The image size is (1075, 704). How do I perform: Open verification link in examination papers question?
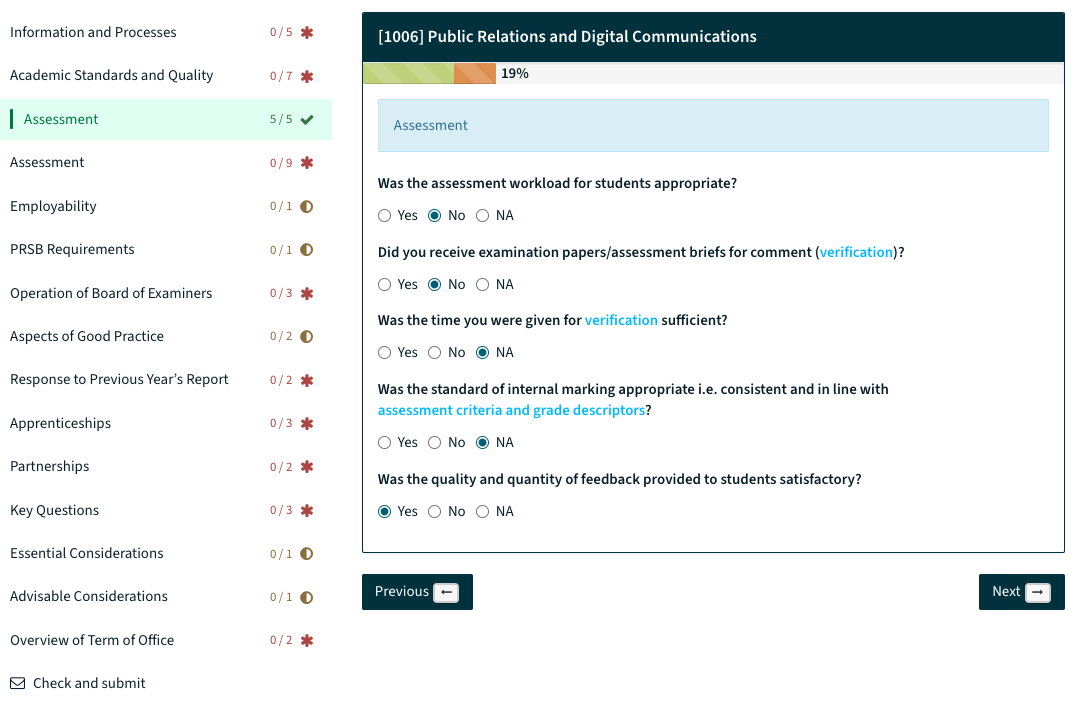(856, 252)
